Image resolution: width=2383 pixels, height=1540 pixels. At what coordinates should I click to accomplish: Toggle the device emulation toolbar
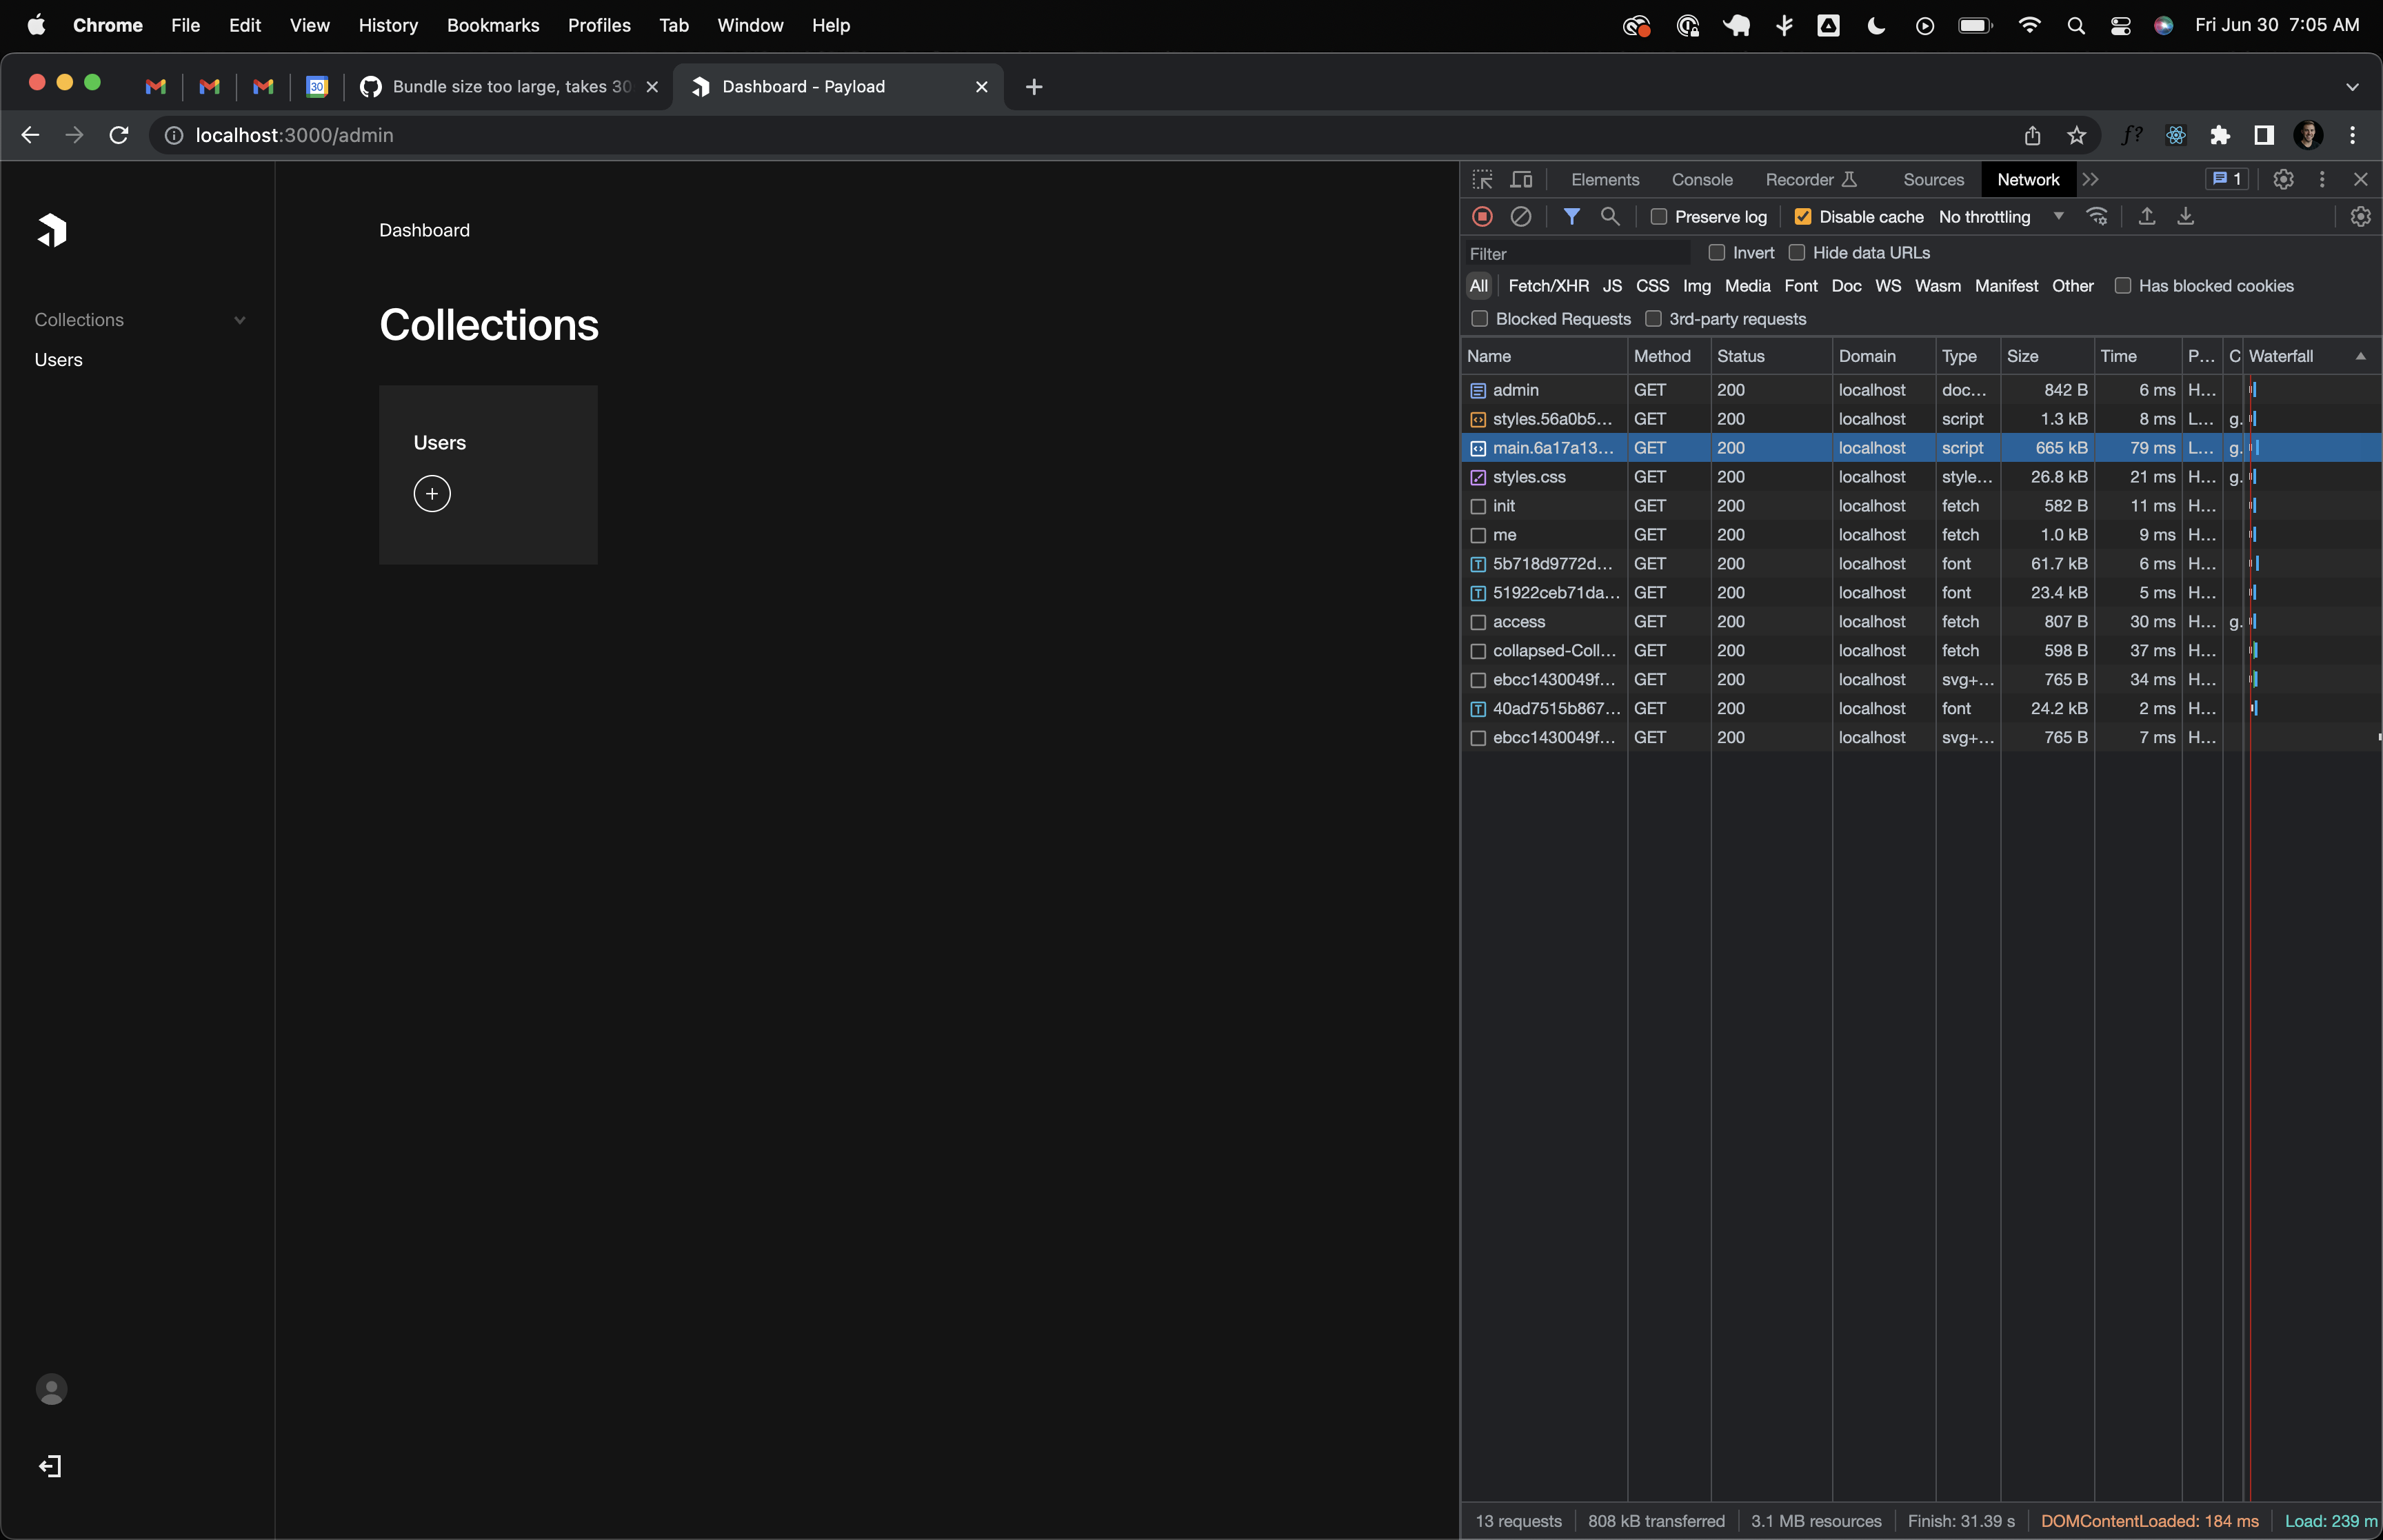click(1521, 179)
